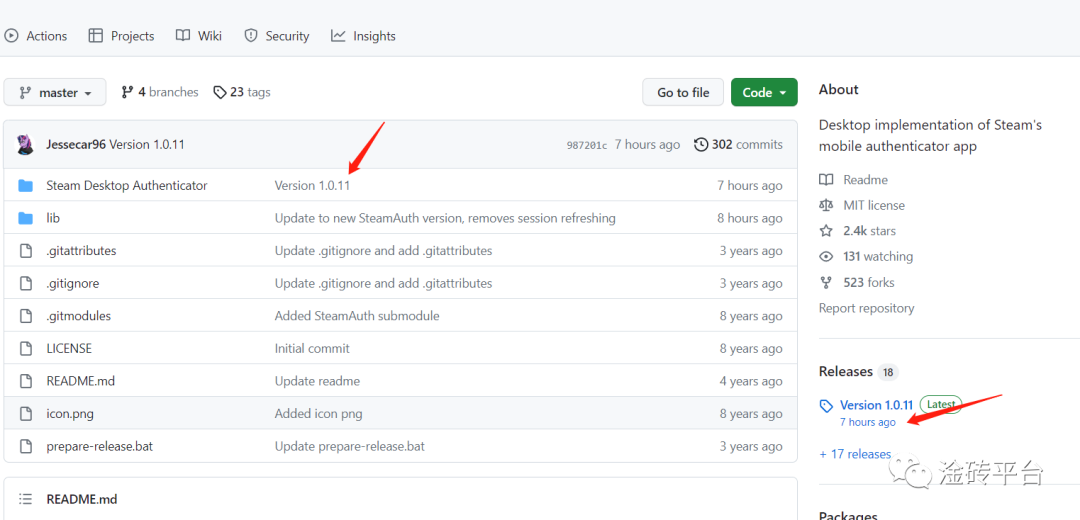Click the fork icon beside 523 forks

[826, 282]
